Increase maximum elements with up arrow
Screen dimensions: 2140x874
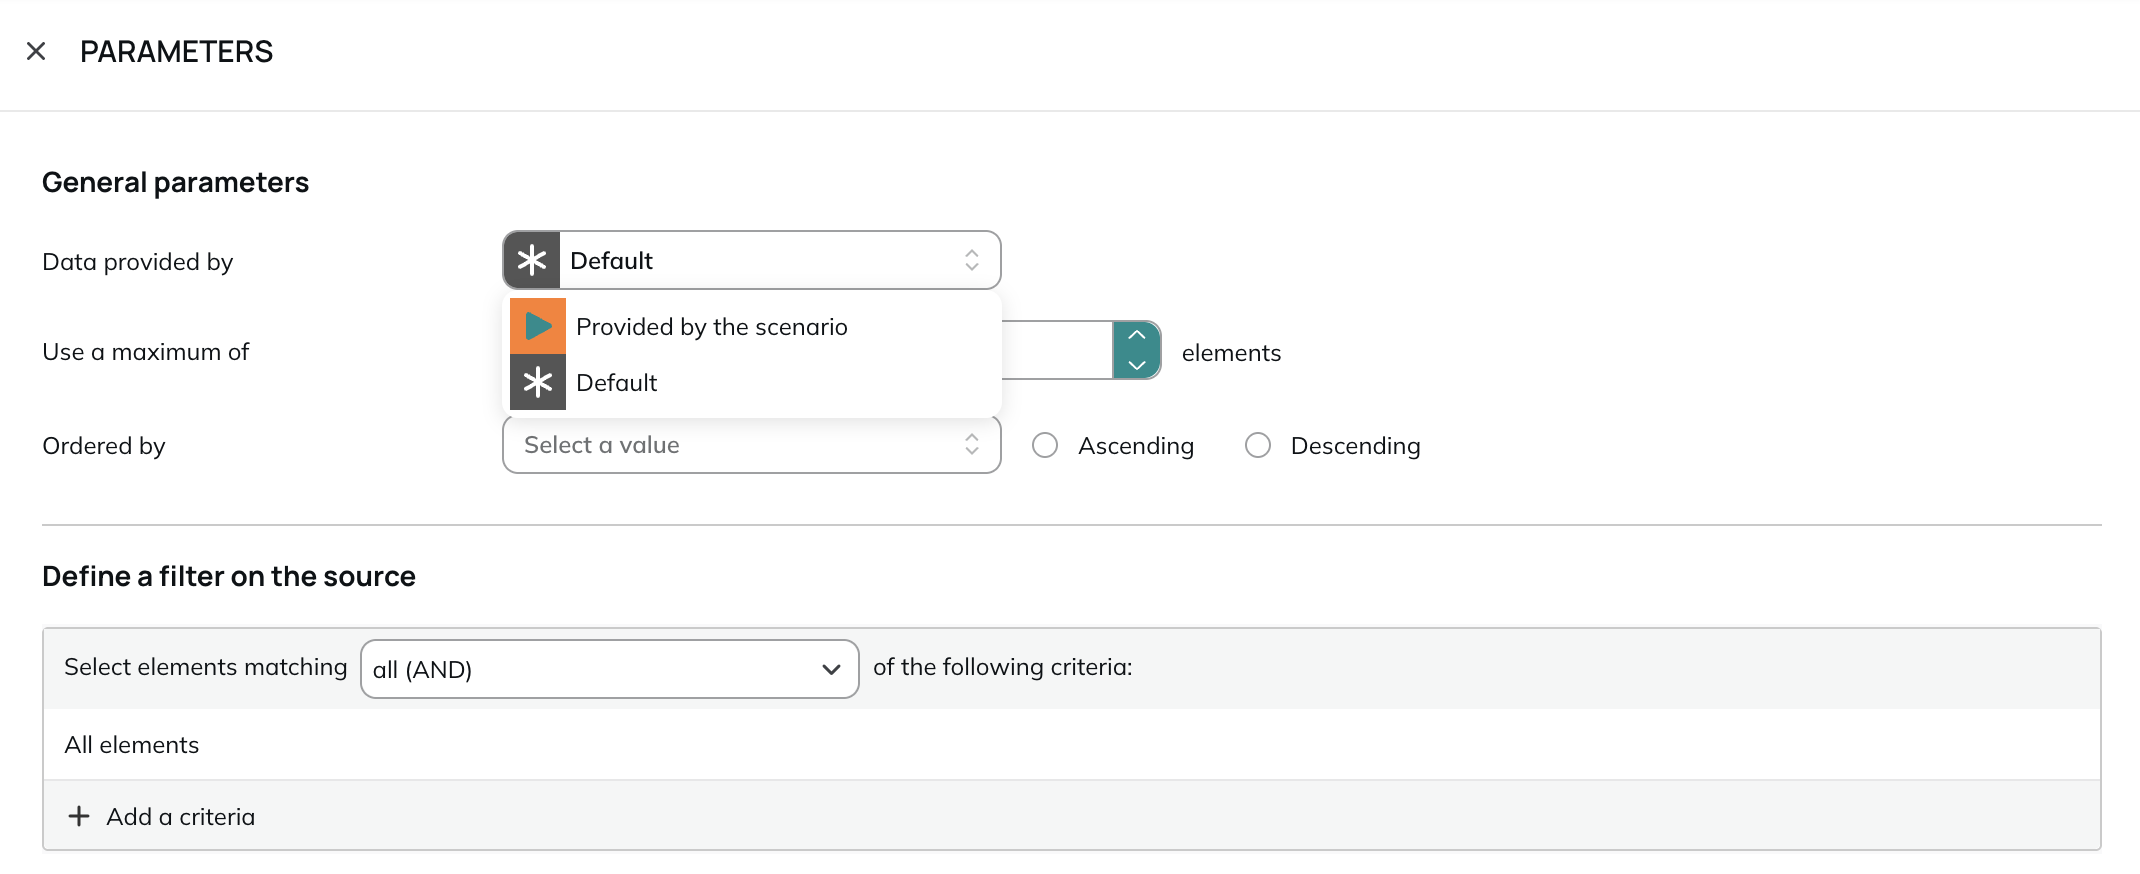pyautogui.click(x=1137, y=336)
